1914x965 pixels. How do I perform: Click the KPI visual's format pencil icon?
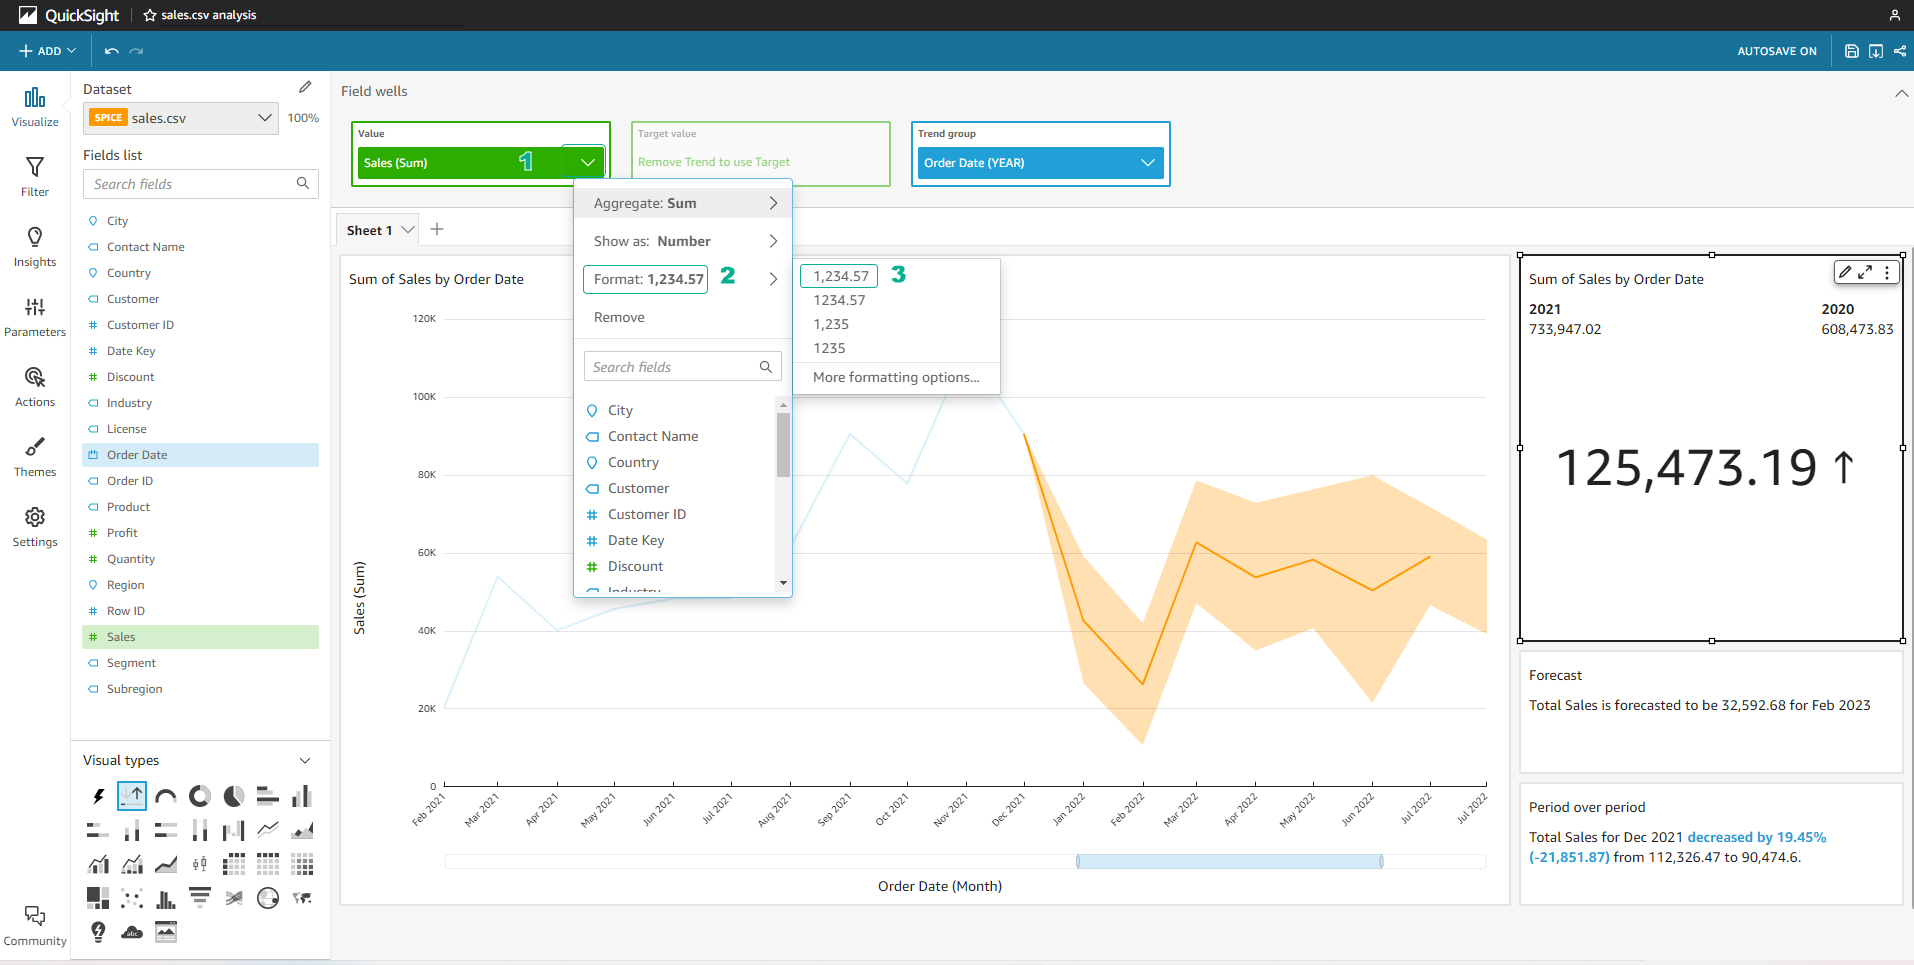pyautogui.click(x=1845, y=272)
